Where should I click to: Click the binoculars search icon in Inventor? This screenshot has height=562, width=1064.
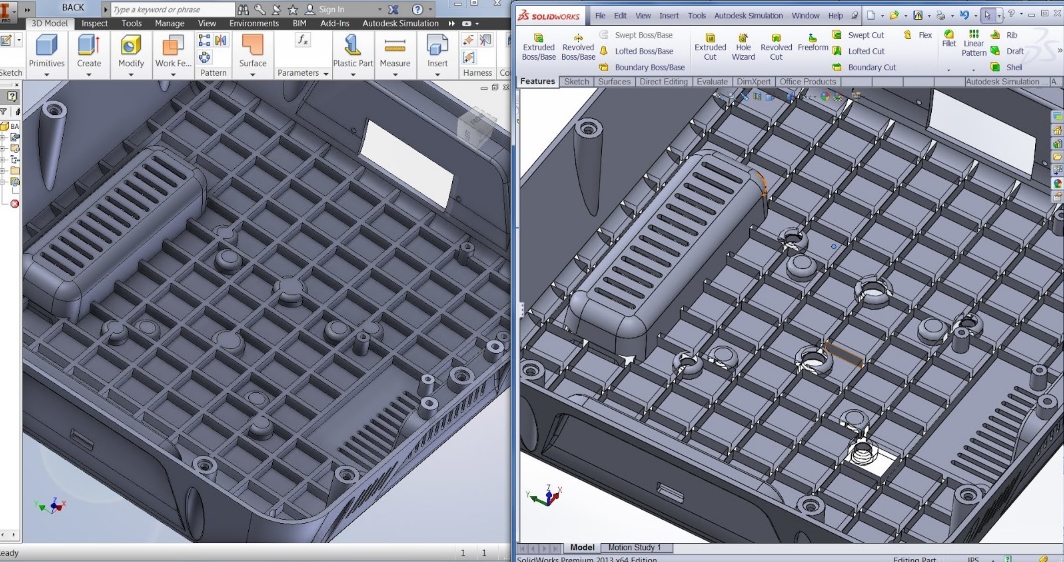pyautogui.click(x=243, y=10)
